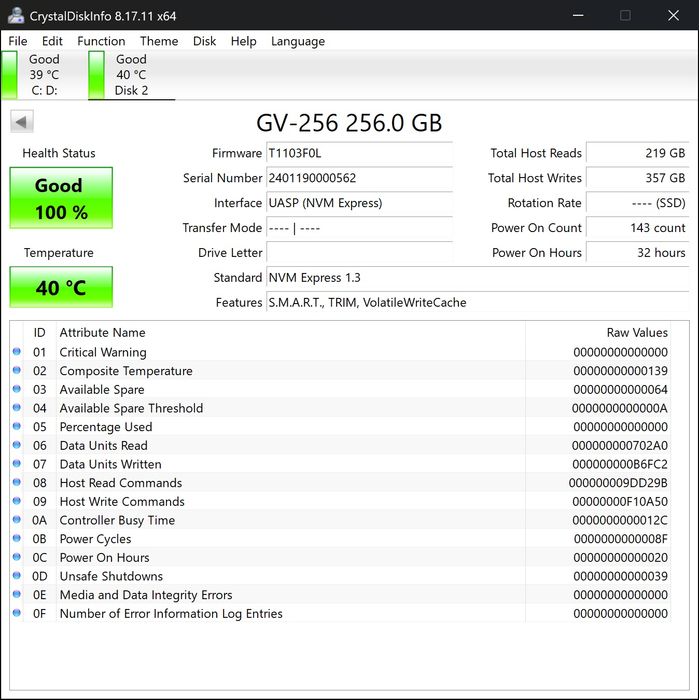Viewport: 699px width, 700px height.
Task: Click the status dot for Power On Hours row 0C
Action: click(17, 557)
